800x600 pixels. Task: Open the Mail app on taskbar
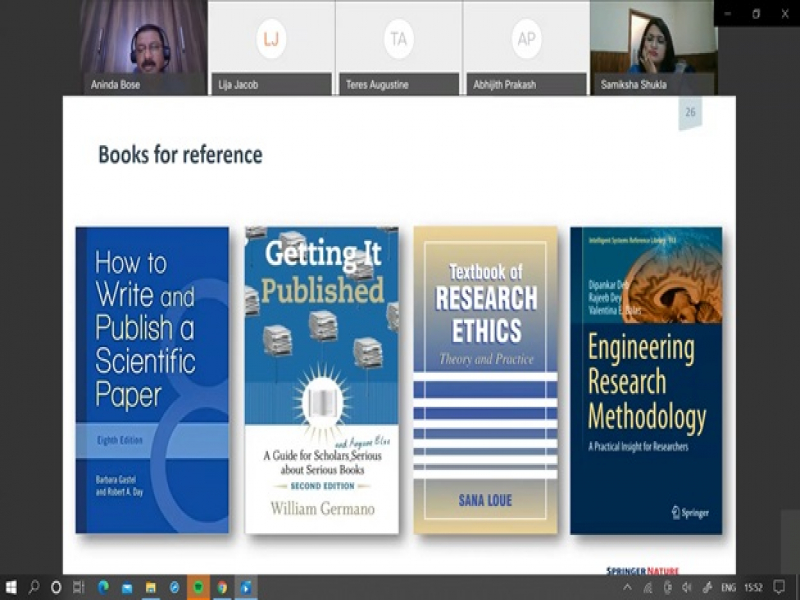[x=127, y=588]
